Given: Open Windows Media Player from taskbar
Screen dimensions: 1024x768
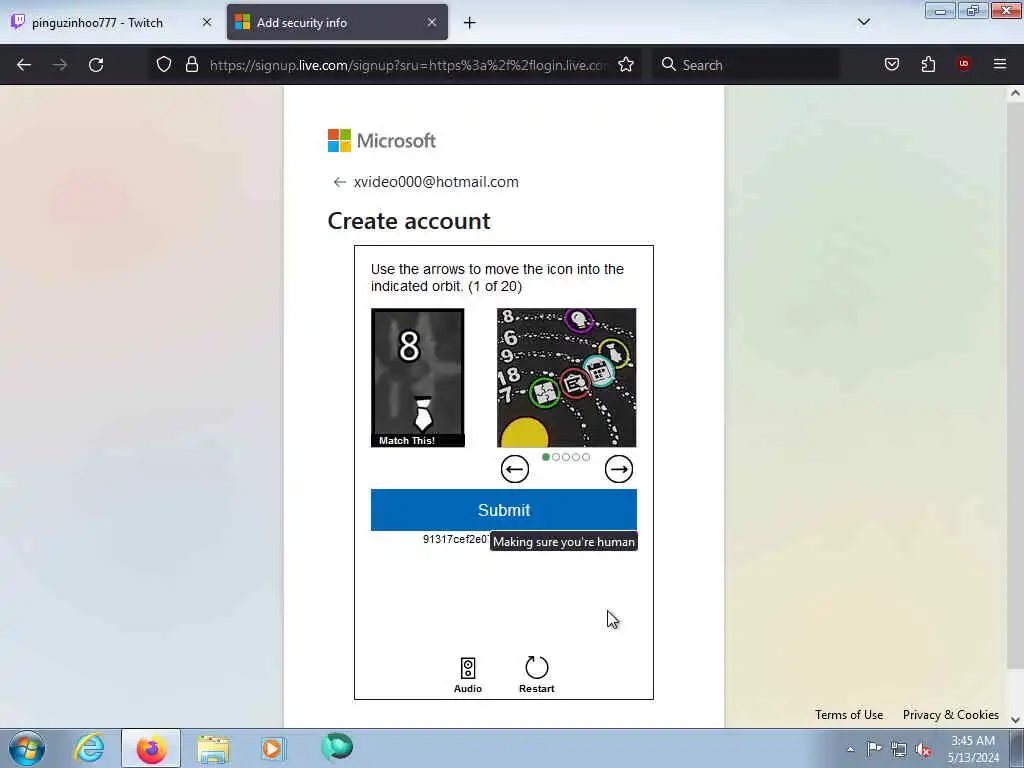Looking at the screenshot, I should click(x=273, y=748).
